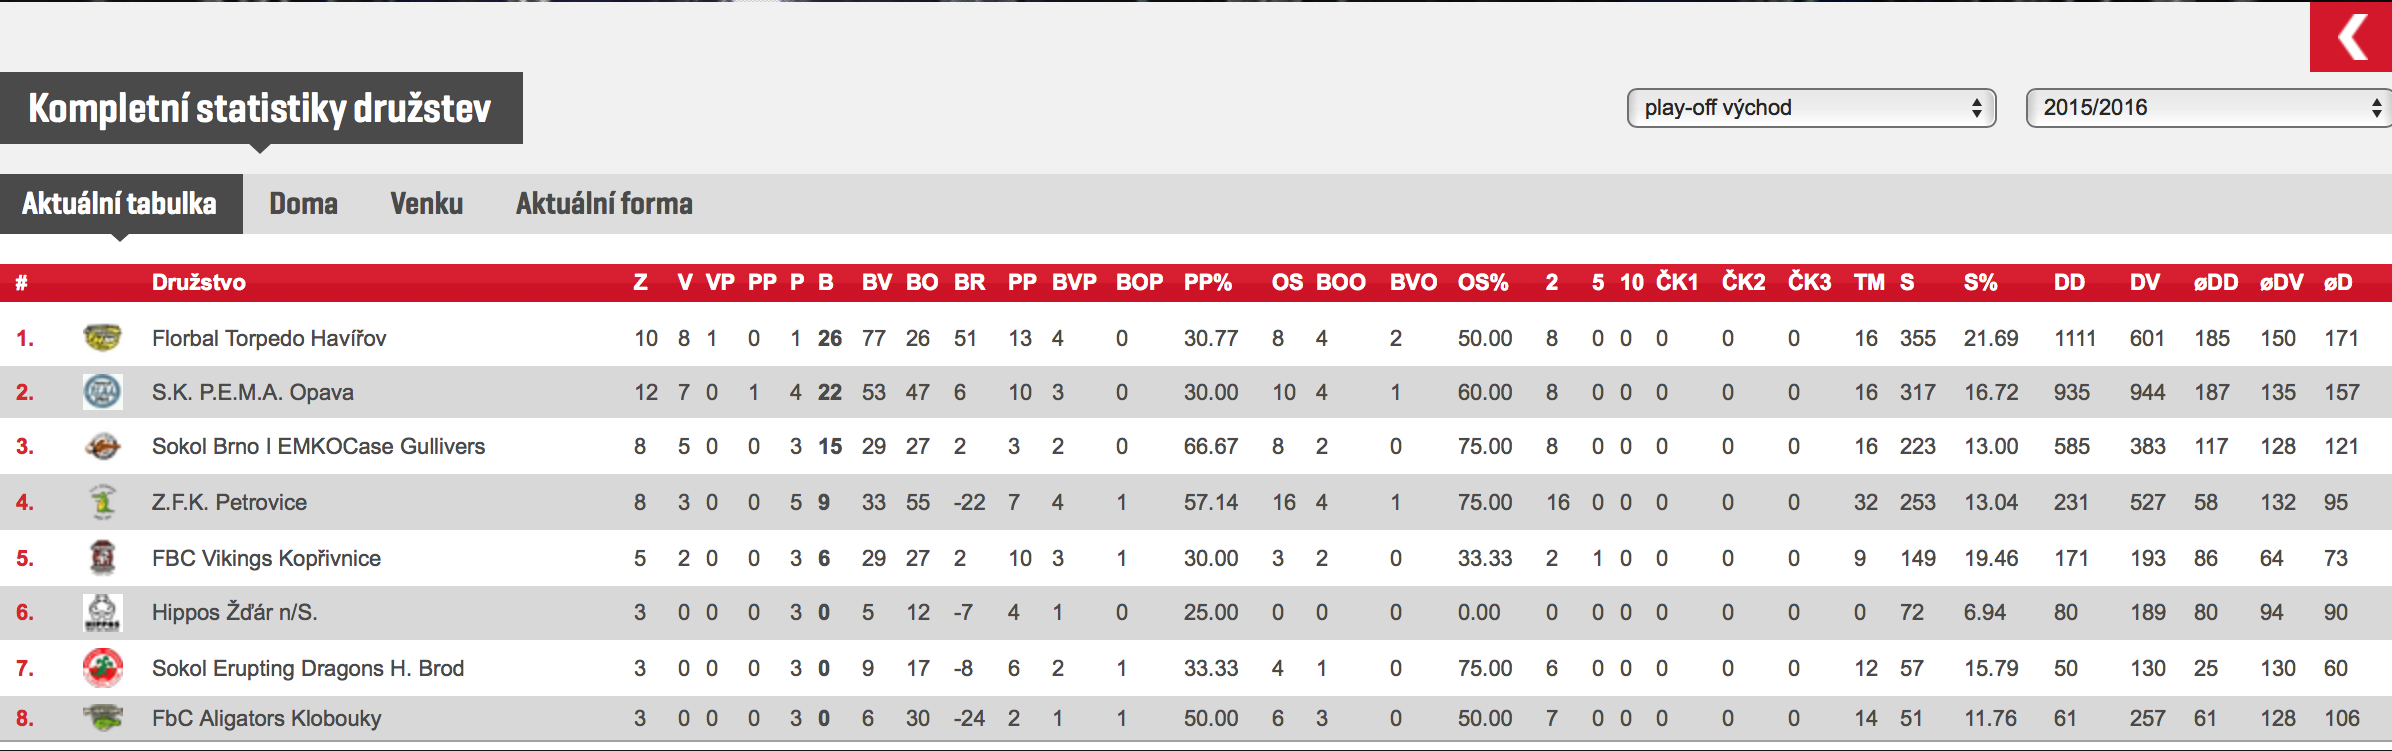2392x751 pixels.
Task: Click the FBC Vikings Kopřivnice team logo
Action: pyautogui.click(x=102, y=558)
